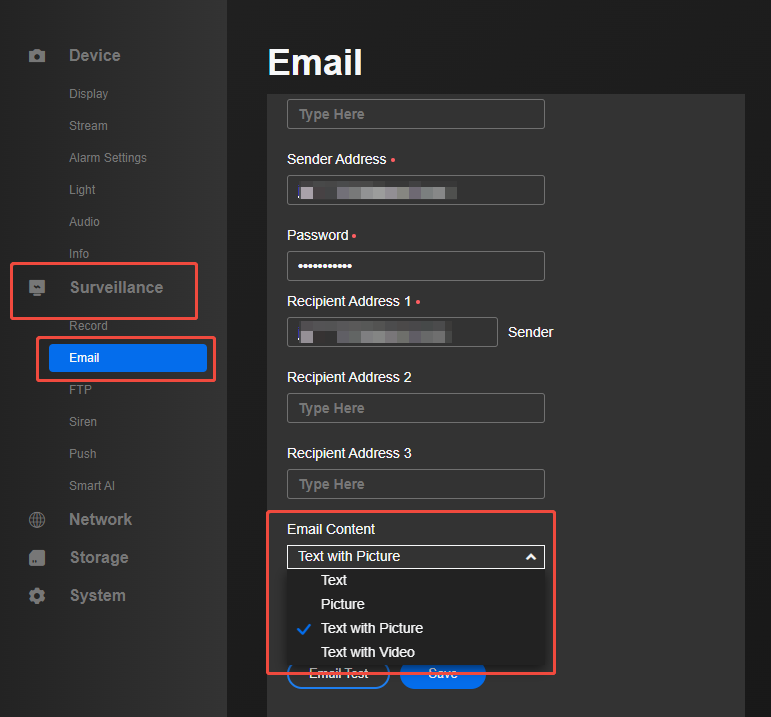Expand the Surveillance section
Image resolution: width=771 pixels, height=717 pixels.
pyautogui.click(x=117, y=288)
